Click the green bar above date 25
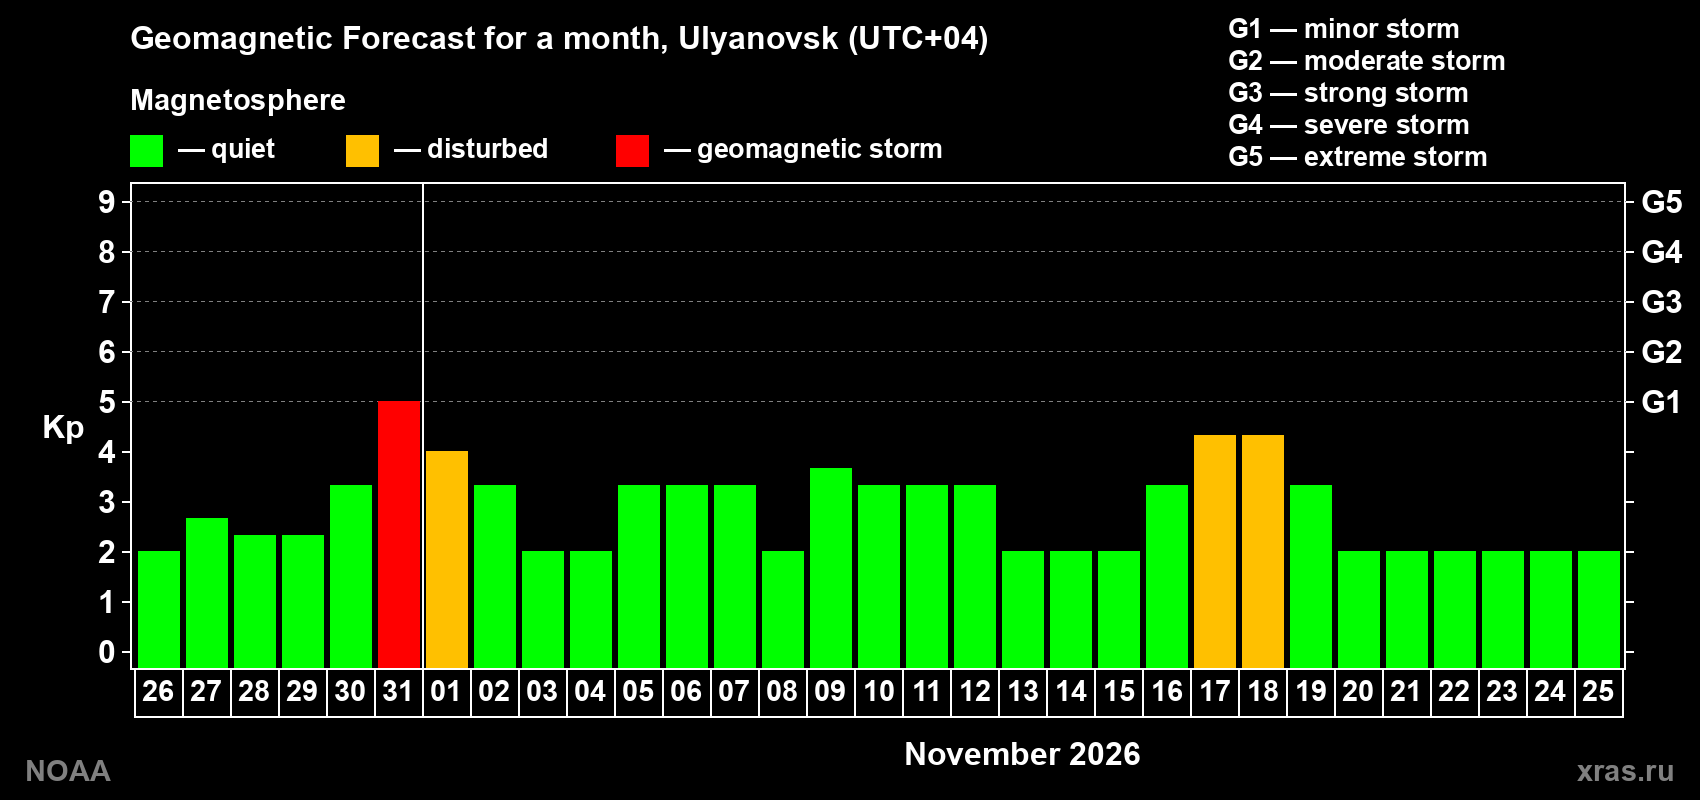The width and height of the screenshot is (1700, 800). (1599, 609)
